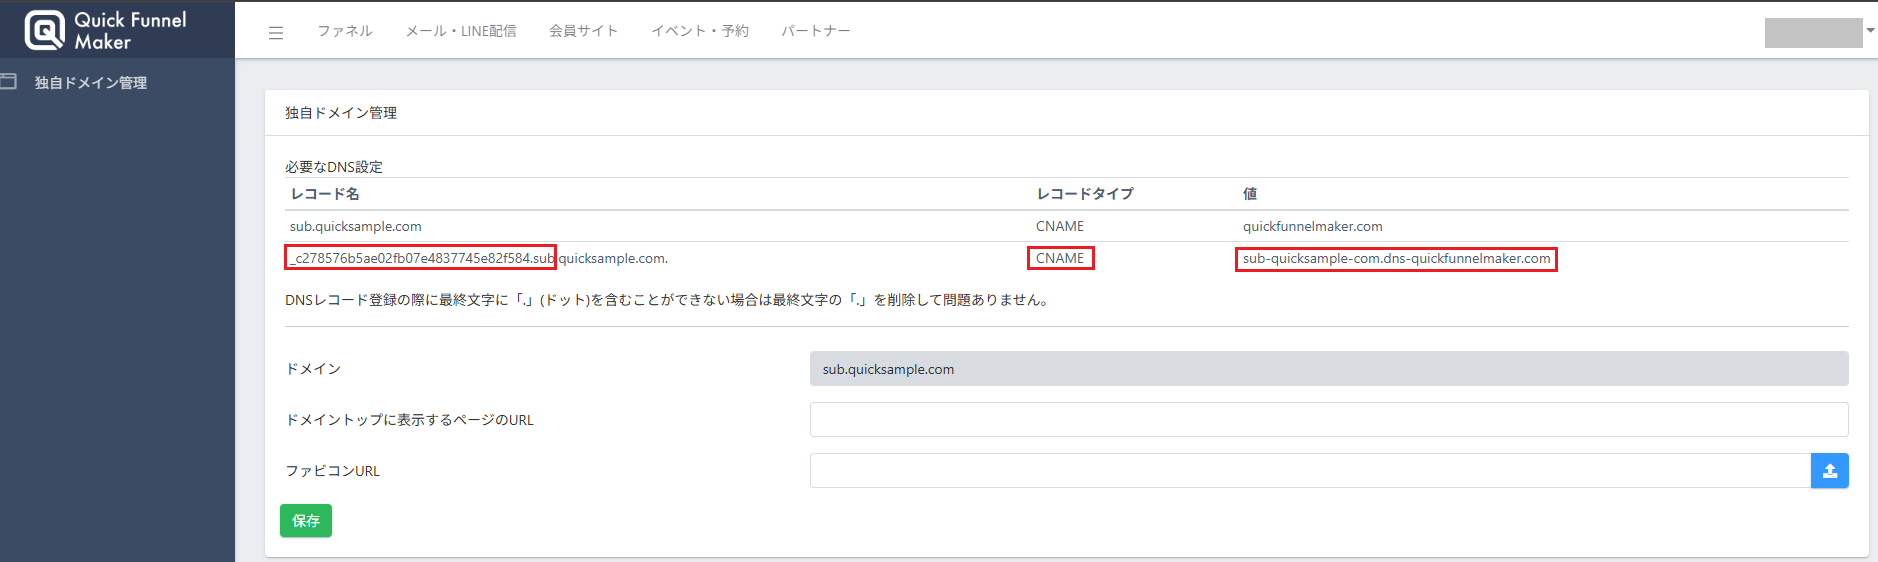
Task: Click the favicon upload icon button
Action: coord(1829,471)
